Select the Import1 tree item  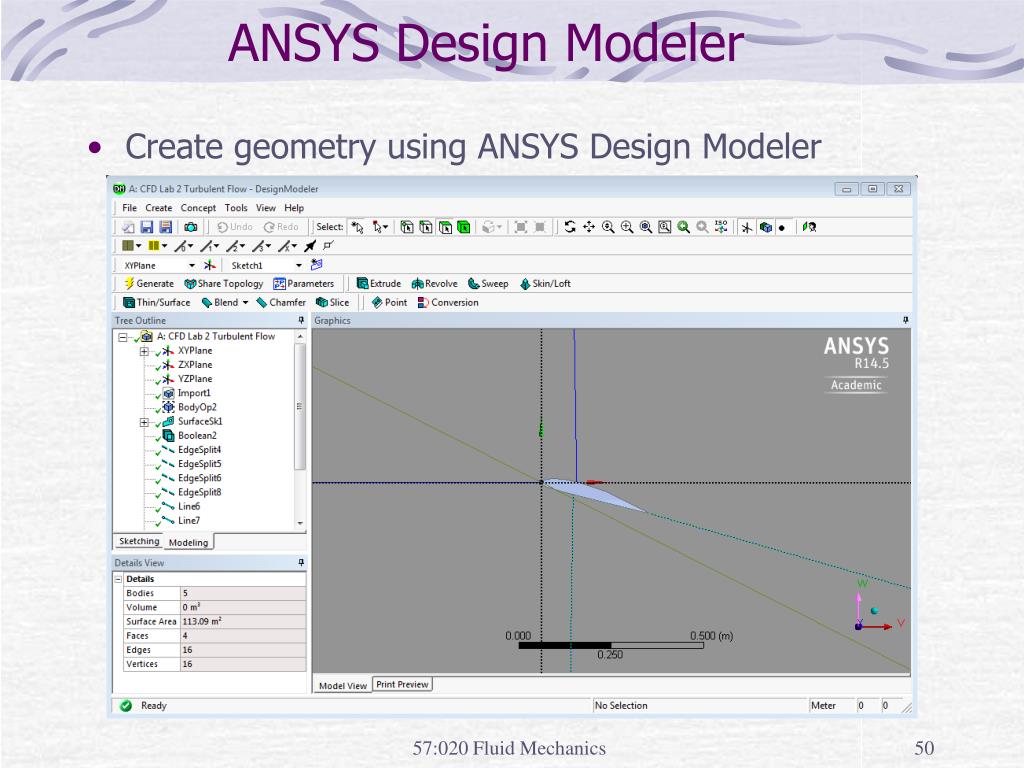coord(194,393)
